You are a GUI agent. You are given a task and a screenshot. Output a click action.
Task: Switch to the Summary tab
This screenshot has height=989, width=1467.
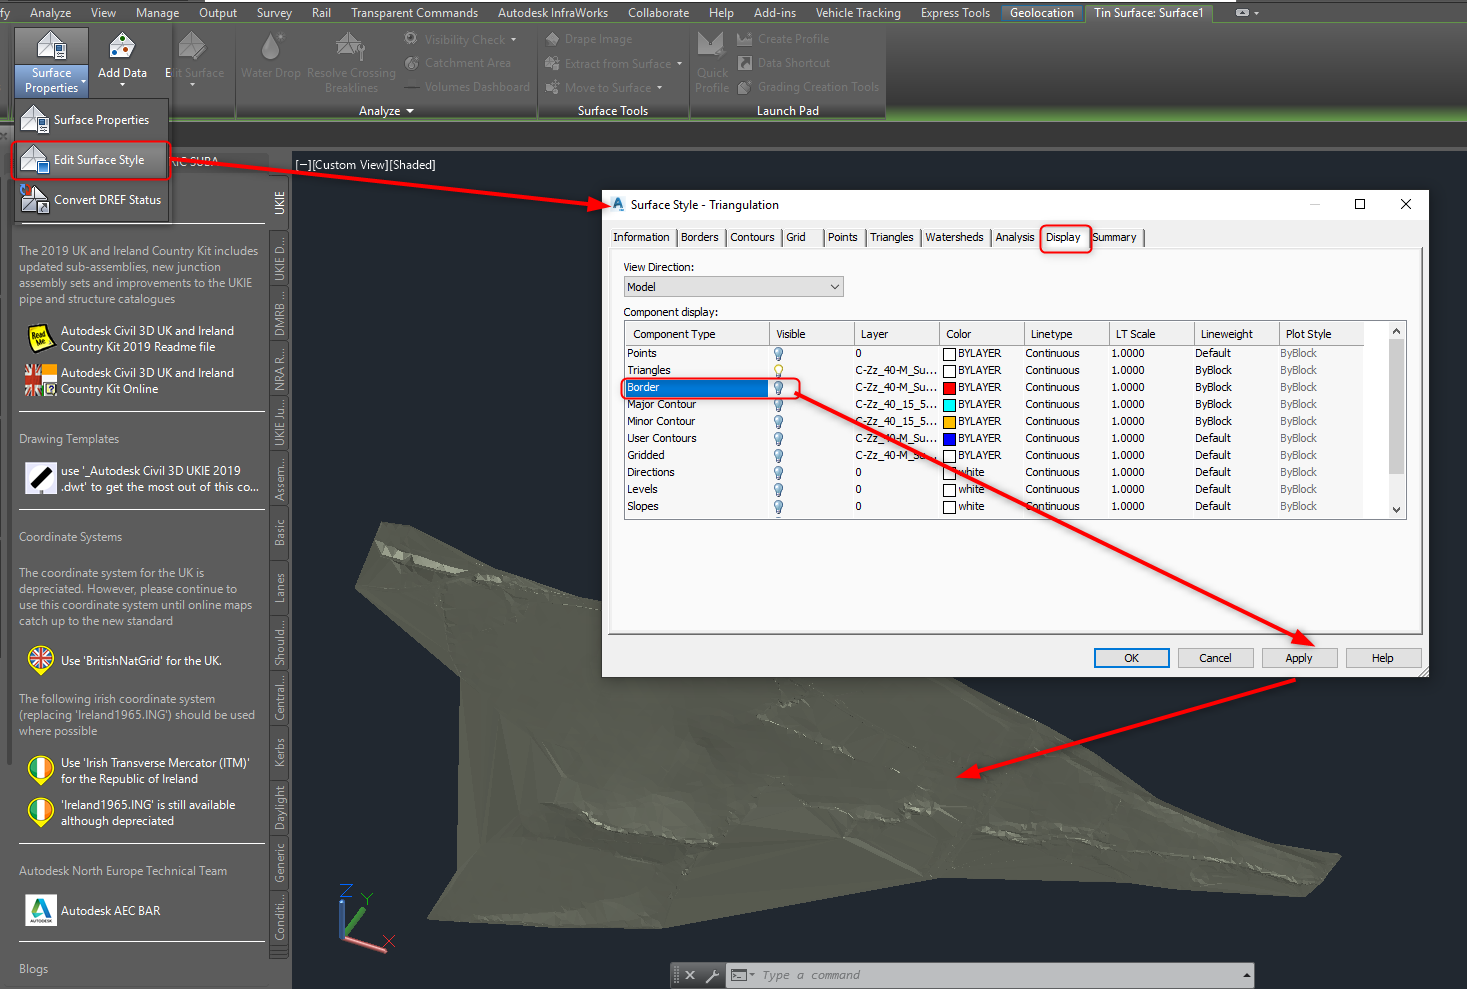point(1114,237)
